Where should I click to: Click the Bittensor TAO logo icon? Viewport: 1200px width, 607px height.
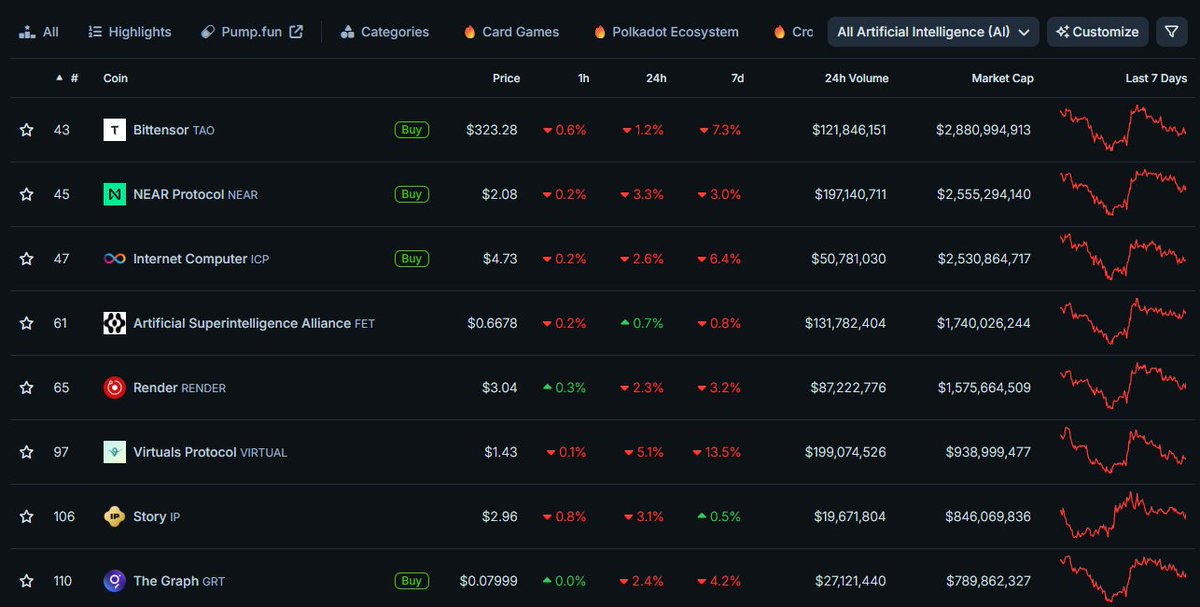115,130
